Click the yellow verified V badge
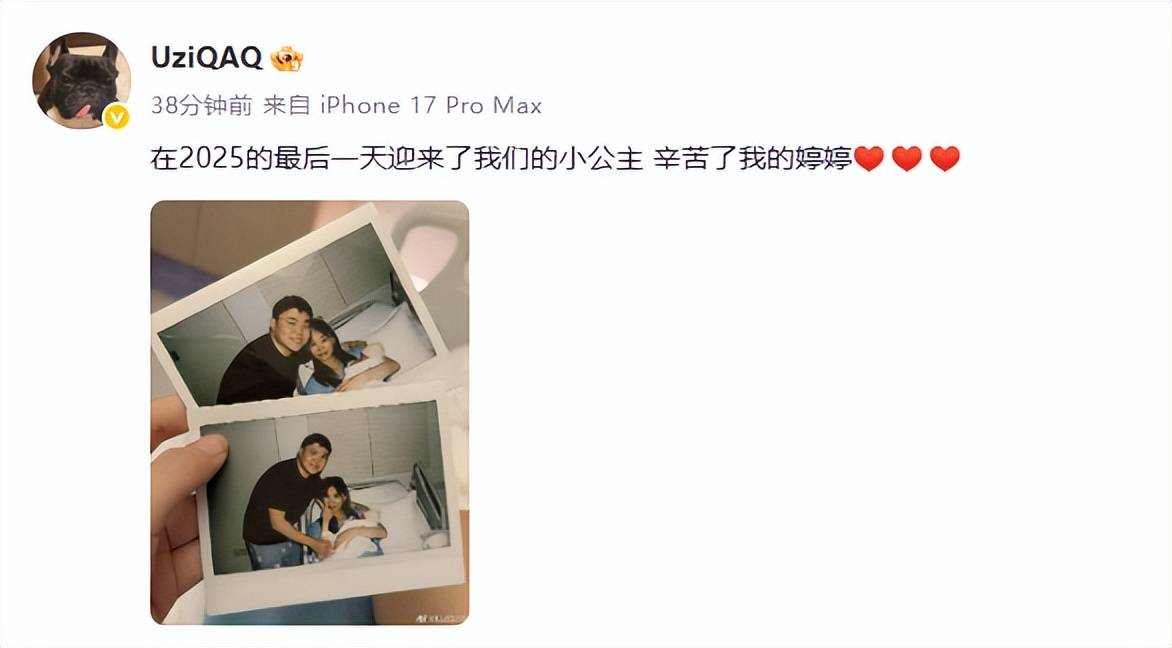This screenshot has width=1172, height=648. point(117,117)
